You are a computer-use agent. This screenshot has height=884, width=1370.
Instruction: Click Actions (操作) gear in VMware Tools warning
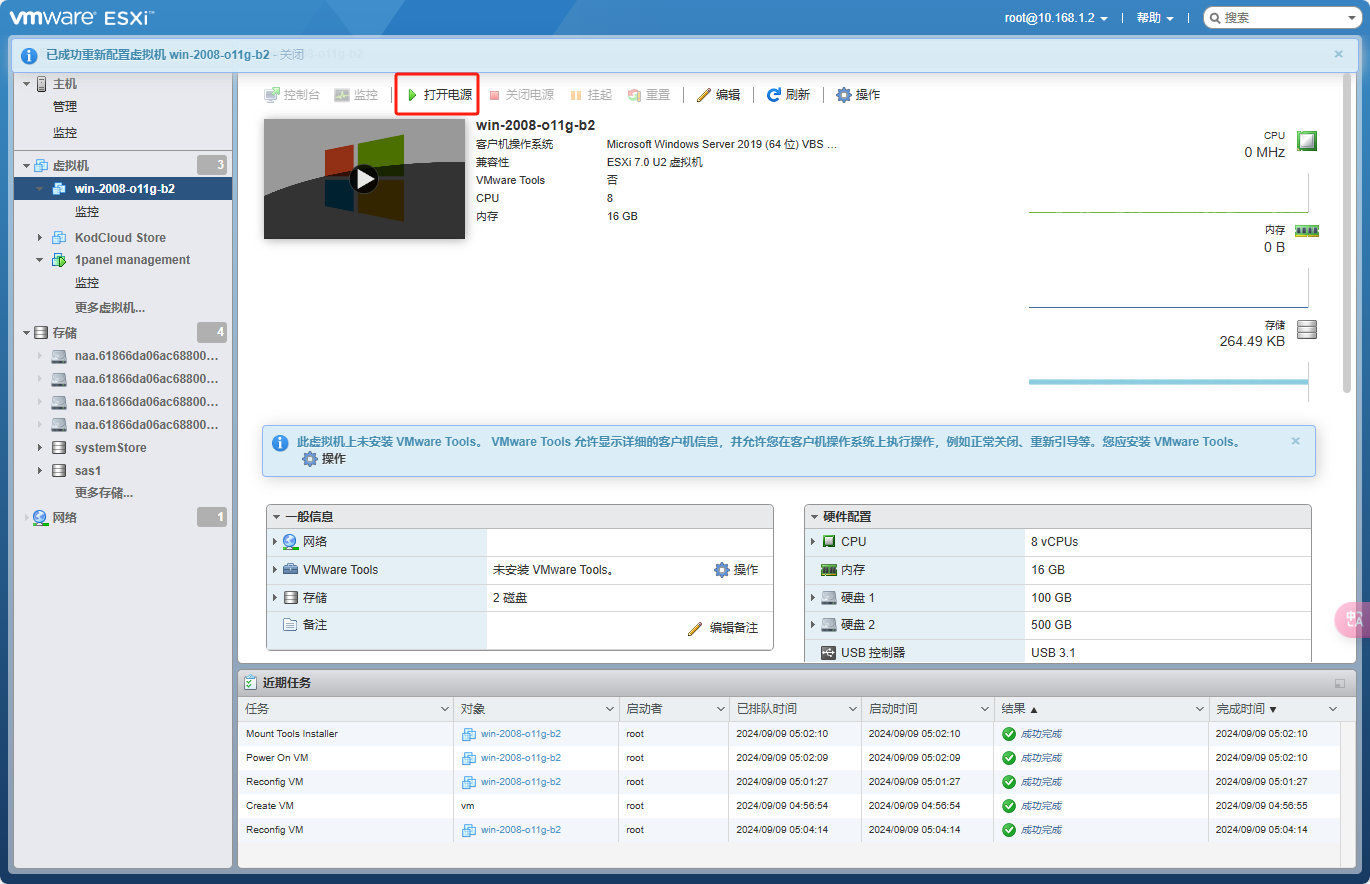[324, 459]
